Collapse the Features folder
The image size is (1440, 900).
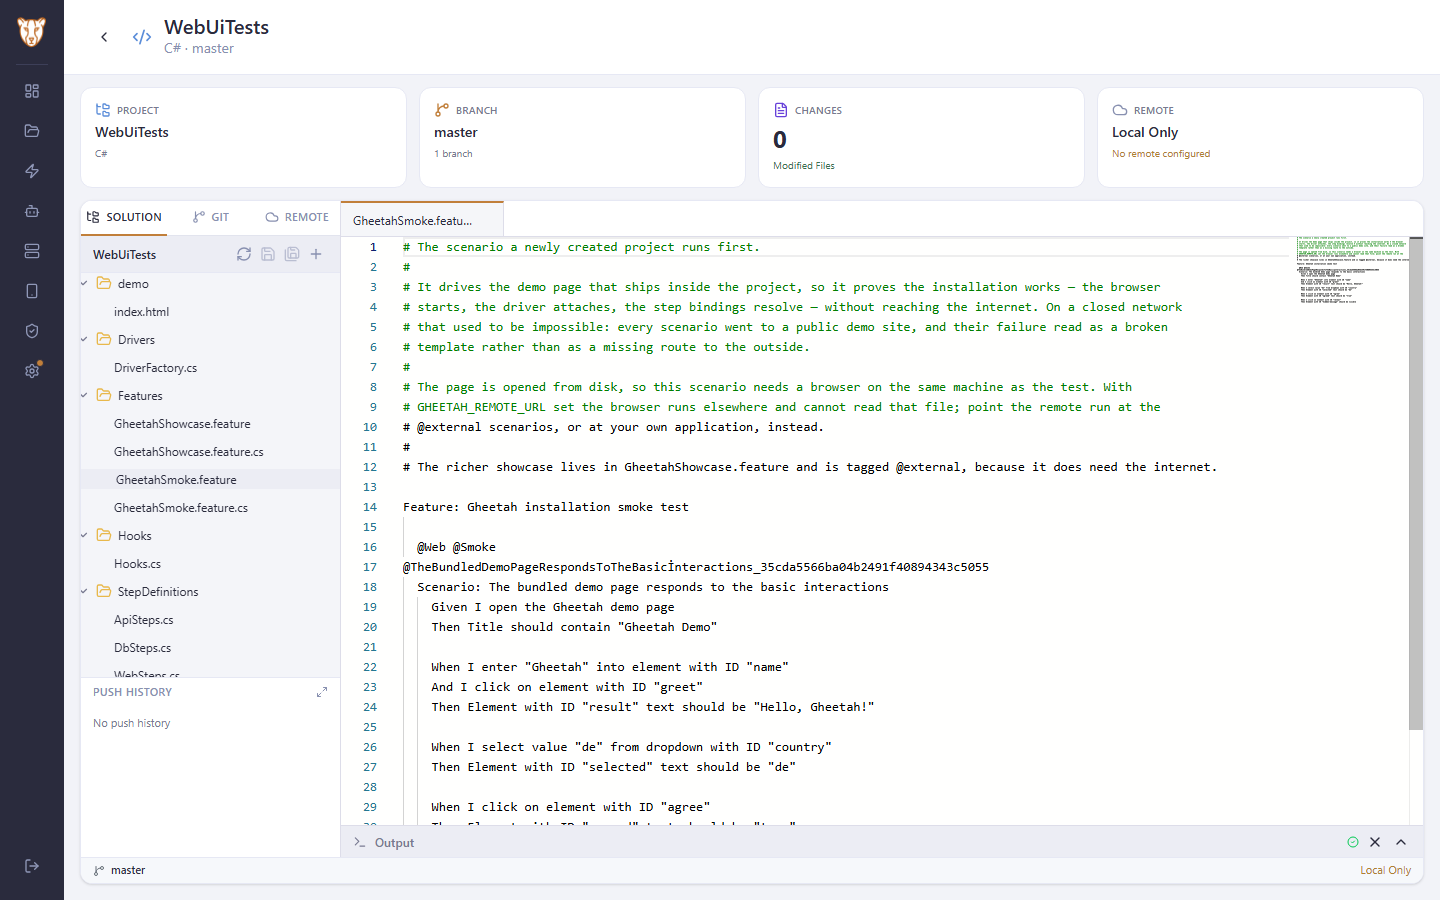click(x=85, y=396)
